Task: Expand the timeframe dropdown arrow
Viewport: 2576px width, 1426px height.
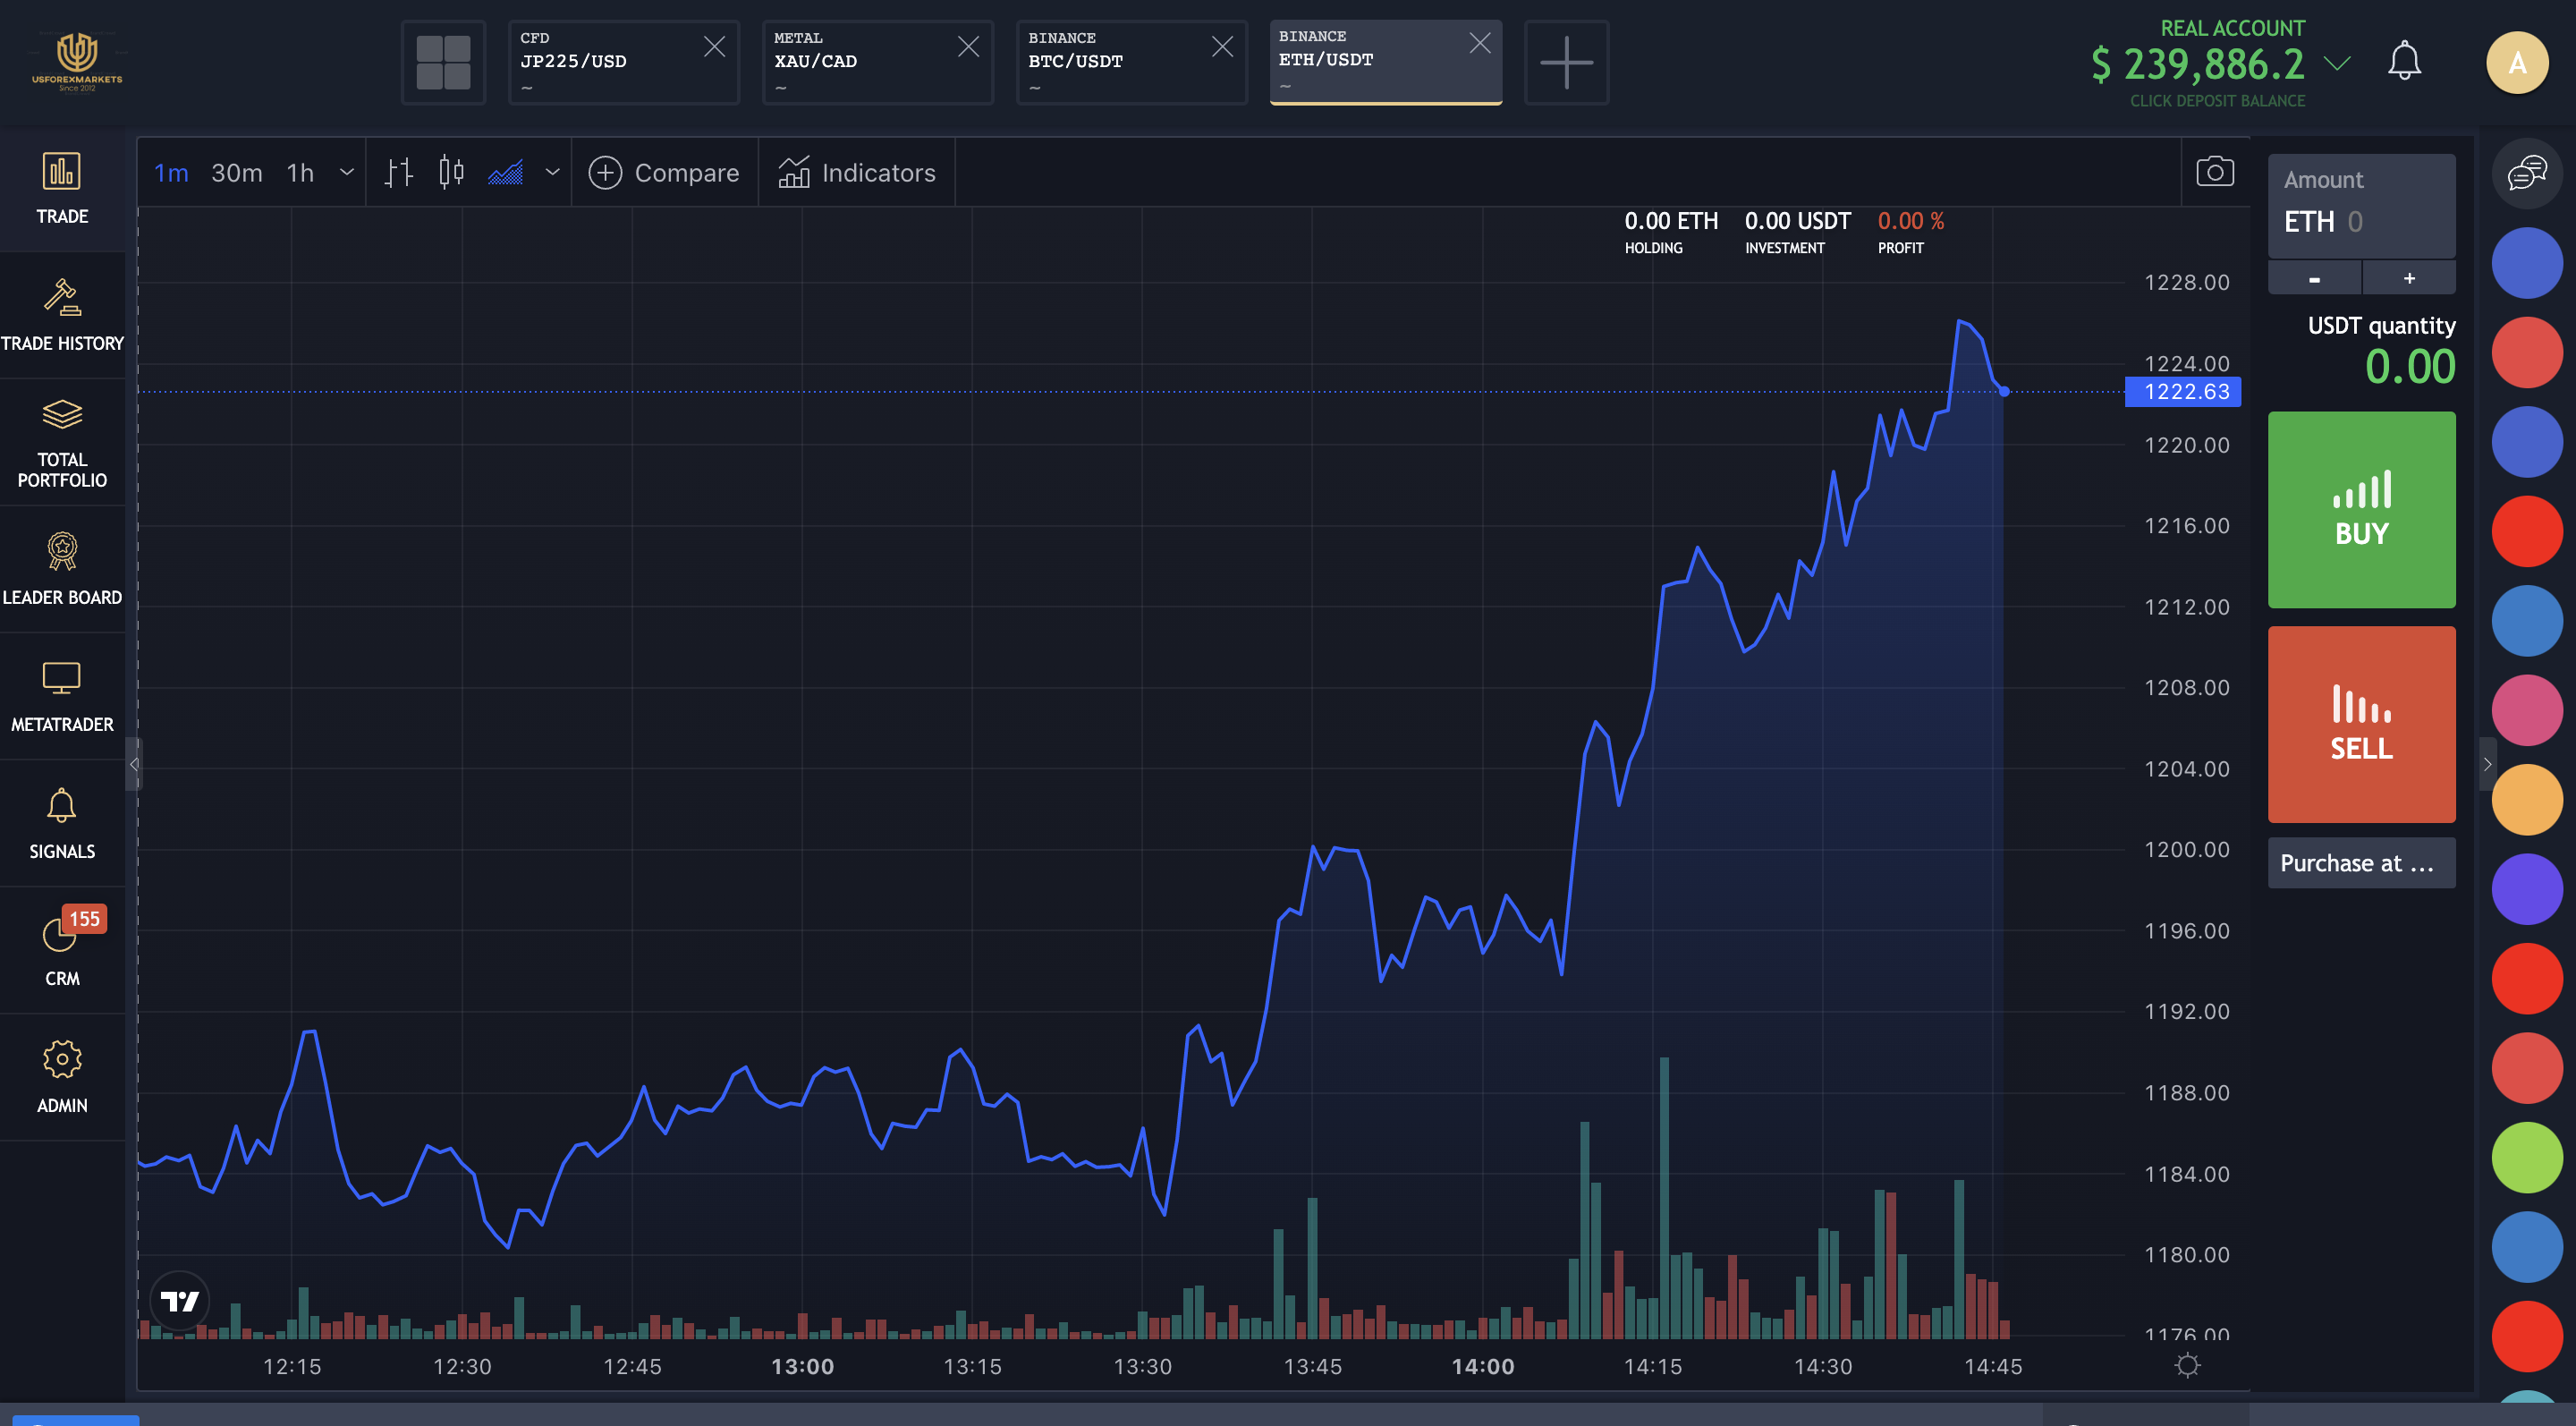Action: tap(347, 173)
